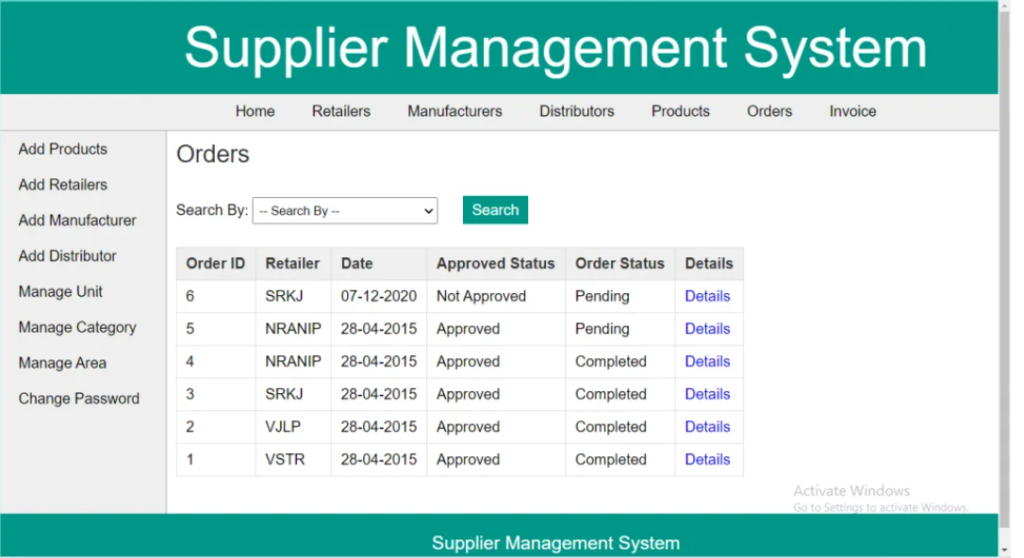Click the Approved Status column header
This screenshot has height=558, width=1024.
coord(496,263)
